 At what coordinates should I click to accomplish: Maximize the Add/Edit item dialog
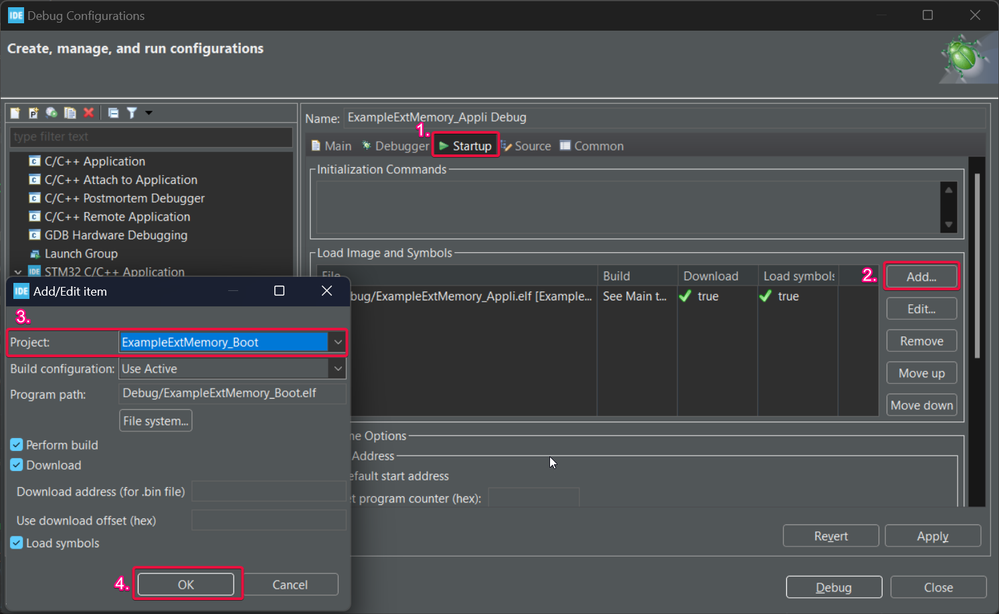click(x=279, y=290)
